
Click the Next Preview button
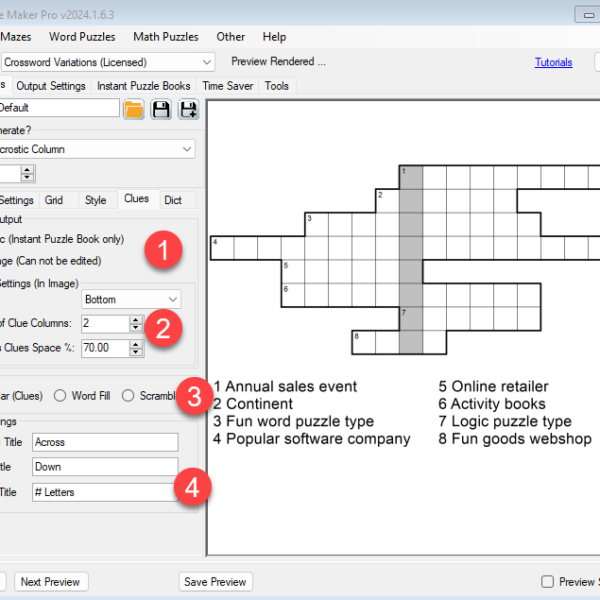tap(50, 582)
